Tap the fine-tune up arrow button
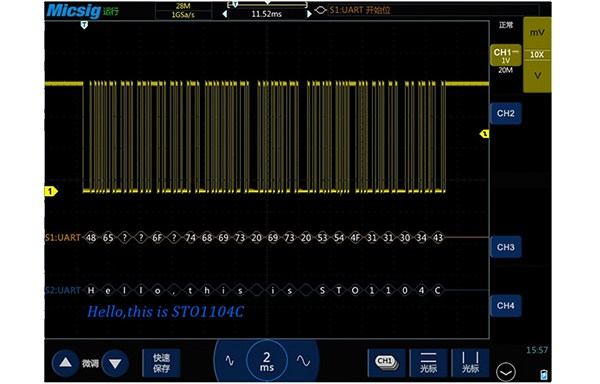Screen dimensions: 600x384 click(x=66, y=362)
